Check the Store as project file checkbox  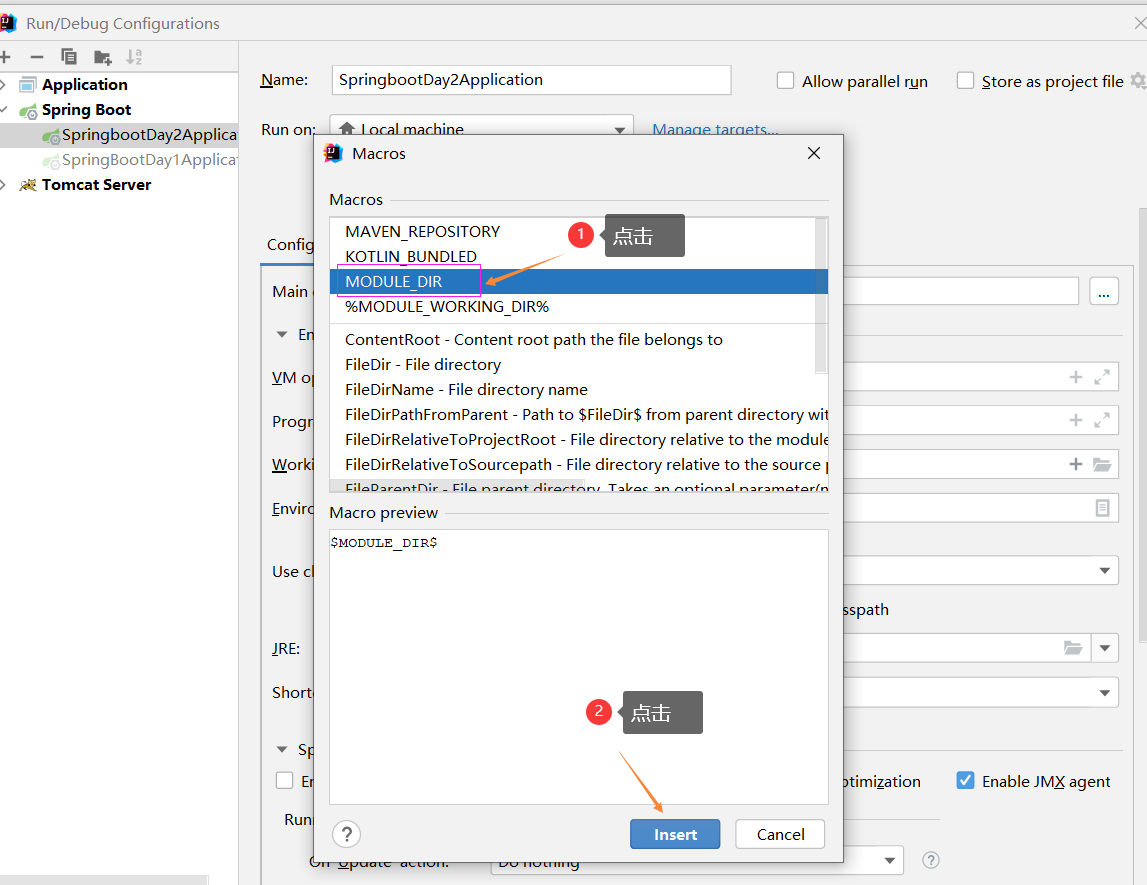point(965,80)
